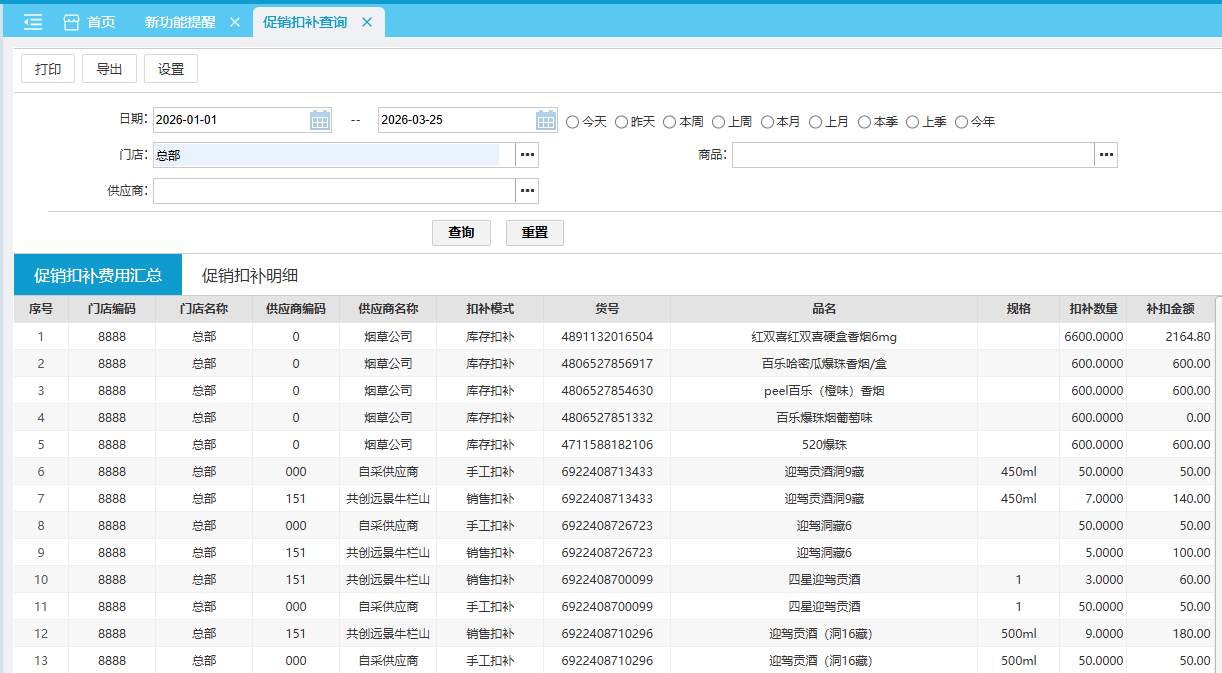Open the end date calendar picker
Viewport: 1222px width, 673px height.
tap(546, 121)
